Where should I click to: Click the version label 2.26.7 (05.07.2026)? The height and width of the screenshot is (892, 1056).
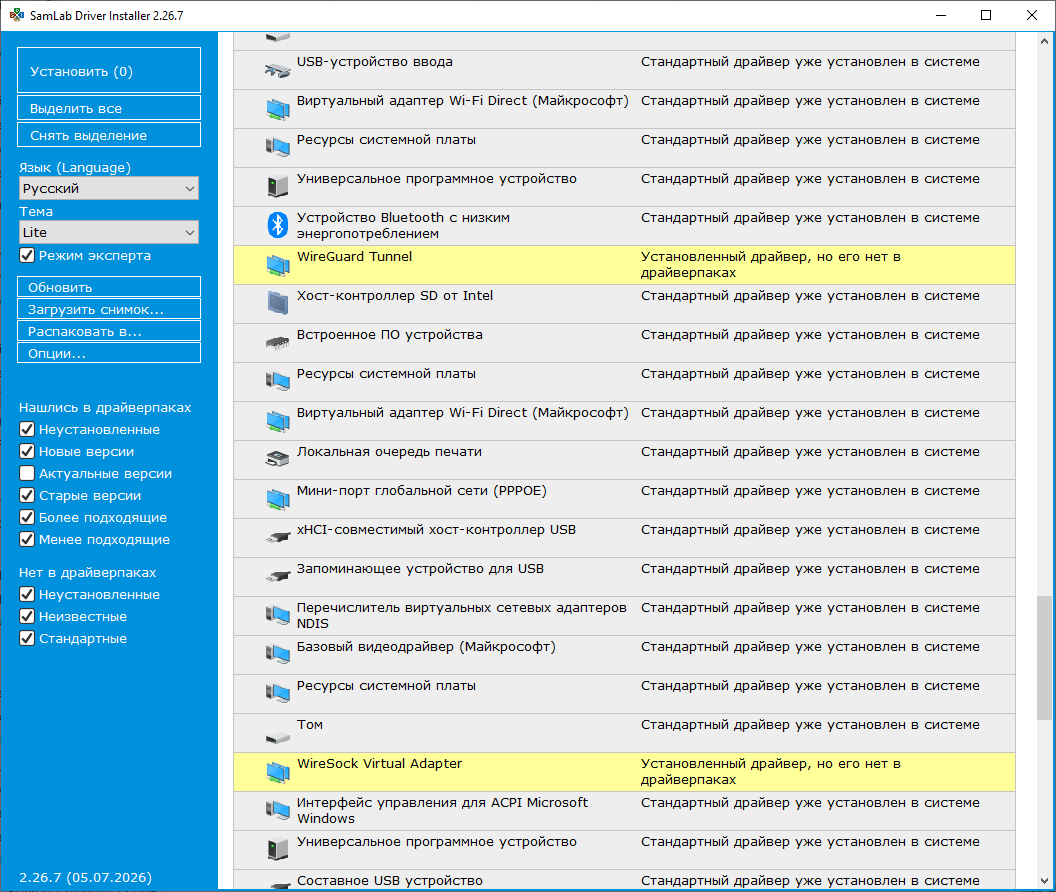86,877
